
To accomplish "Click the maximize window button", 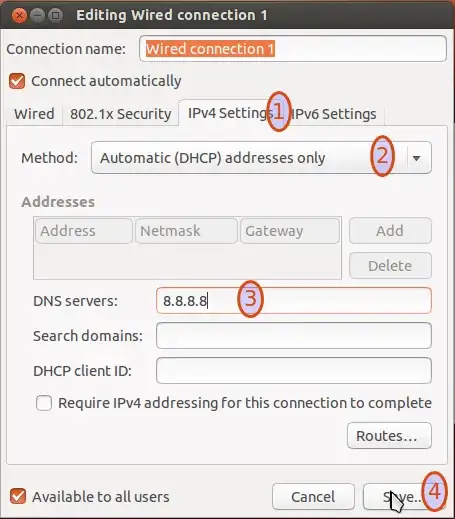I will pos(56,16).
